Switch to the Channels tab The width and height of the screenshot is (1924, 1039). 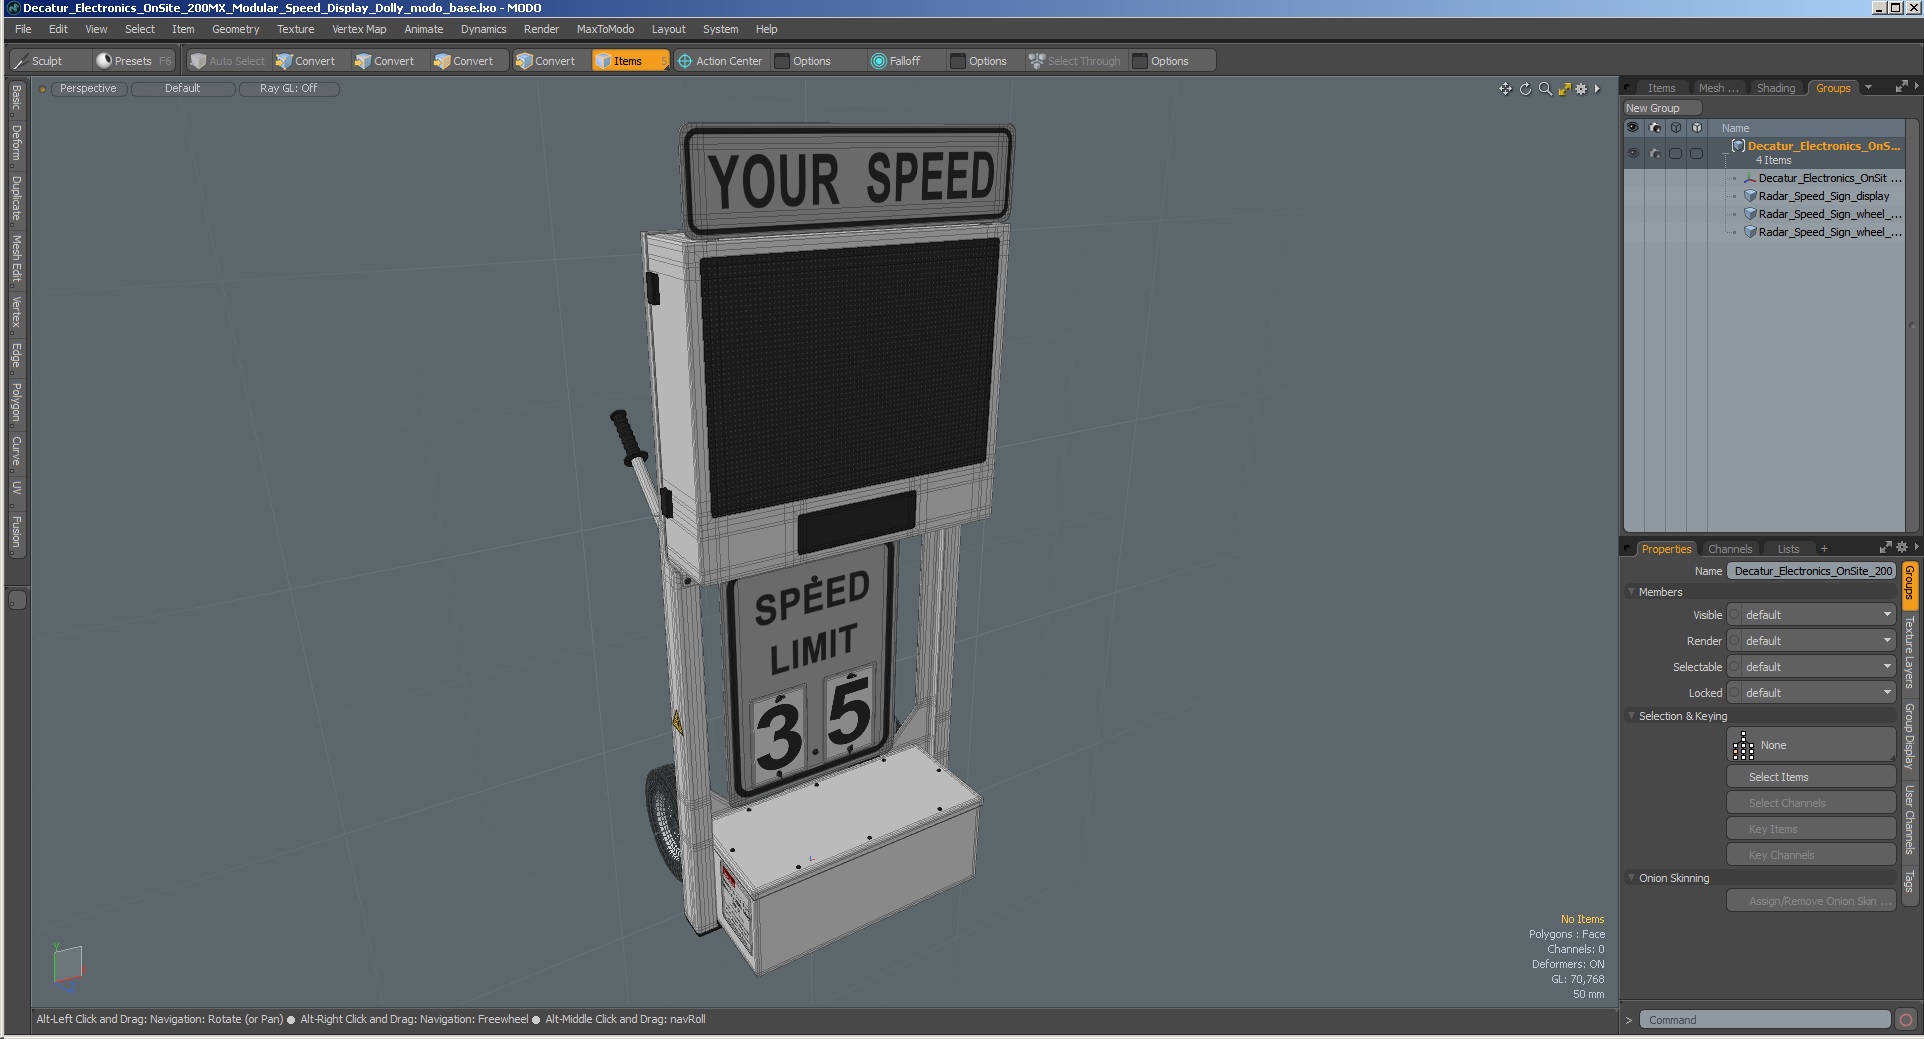1730,549
